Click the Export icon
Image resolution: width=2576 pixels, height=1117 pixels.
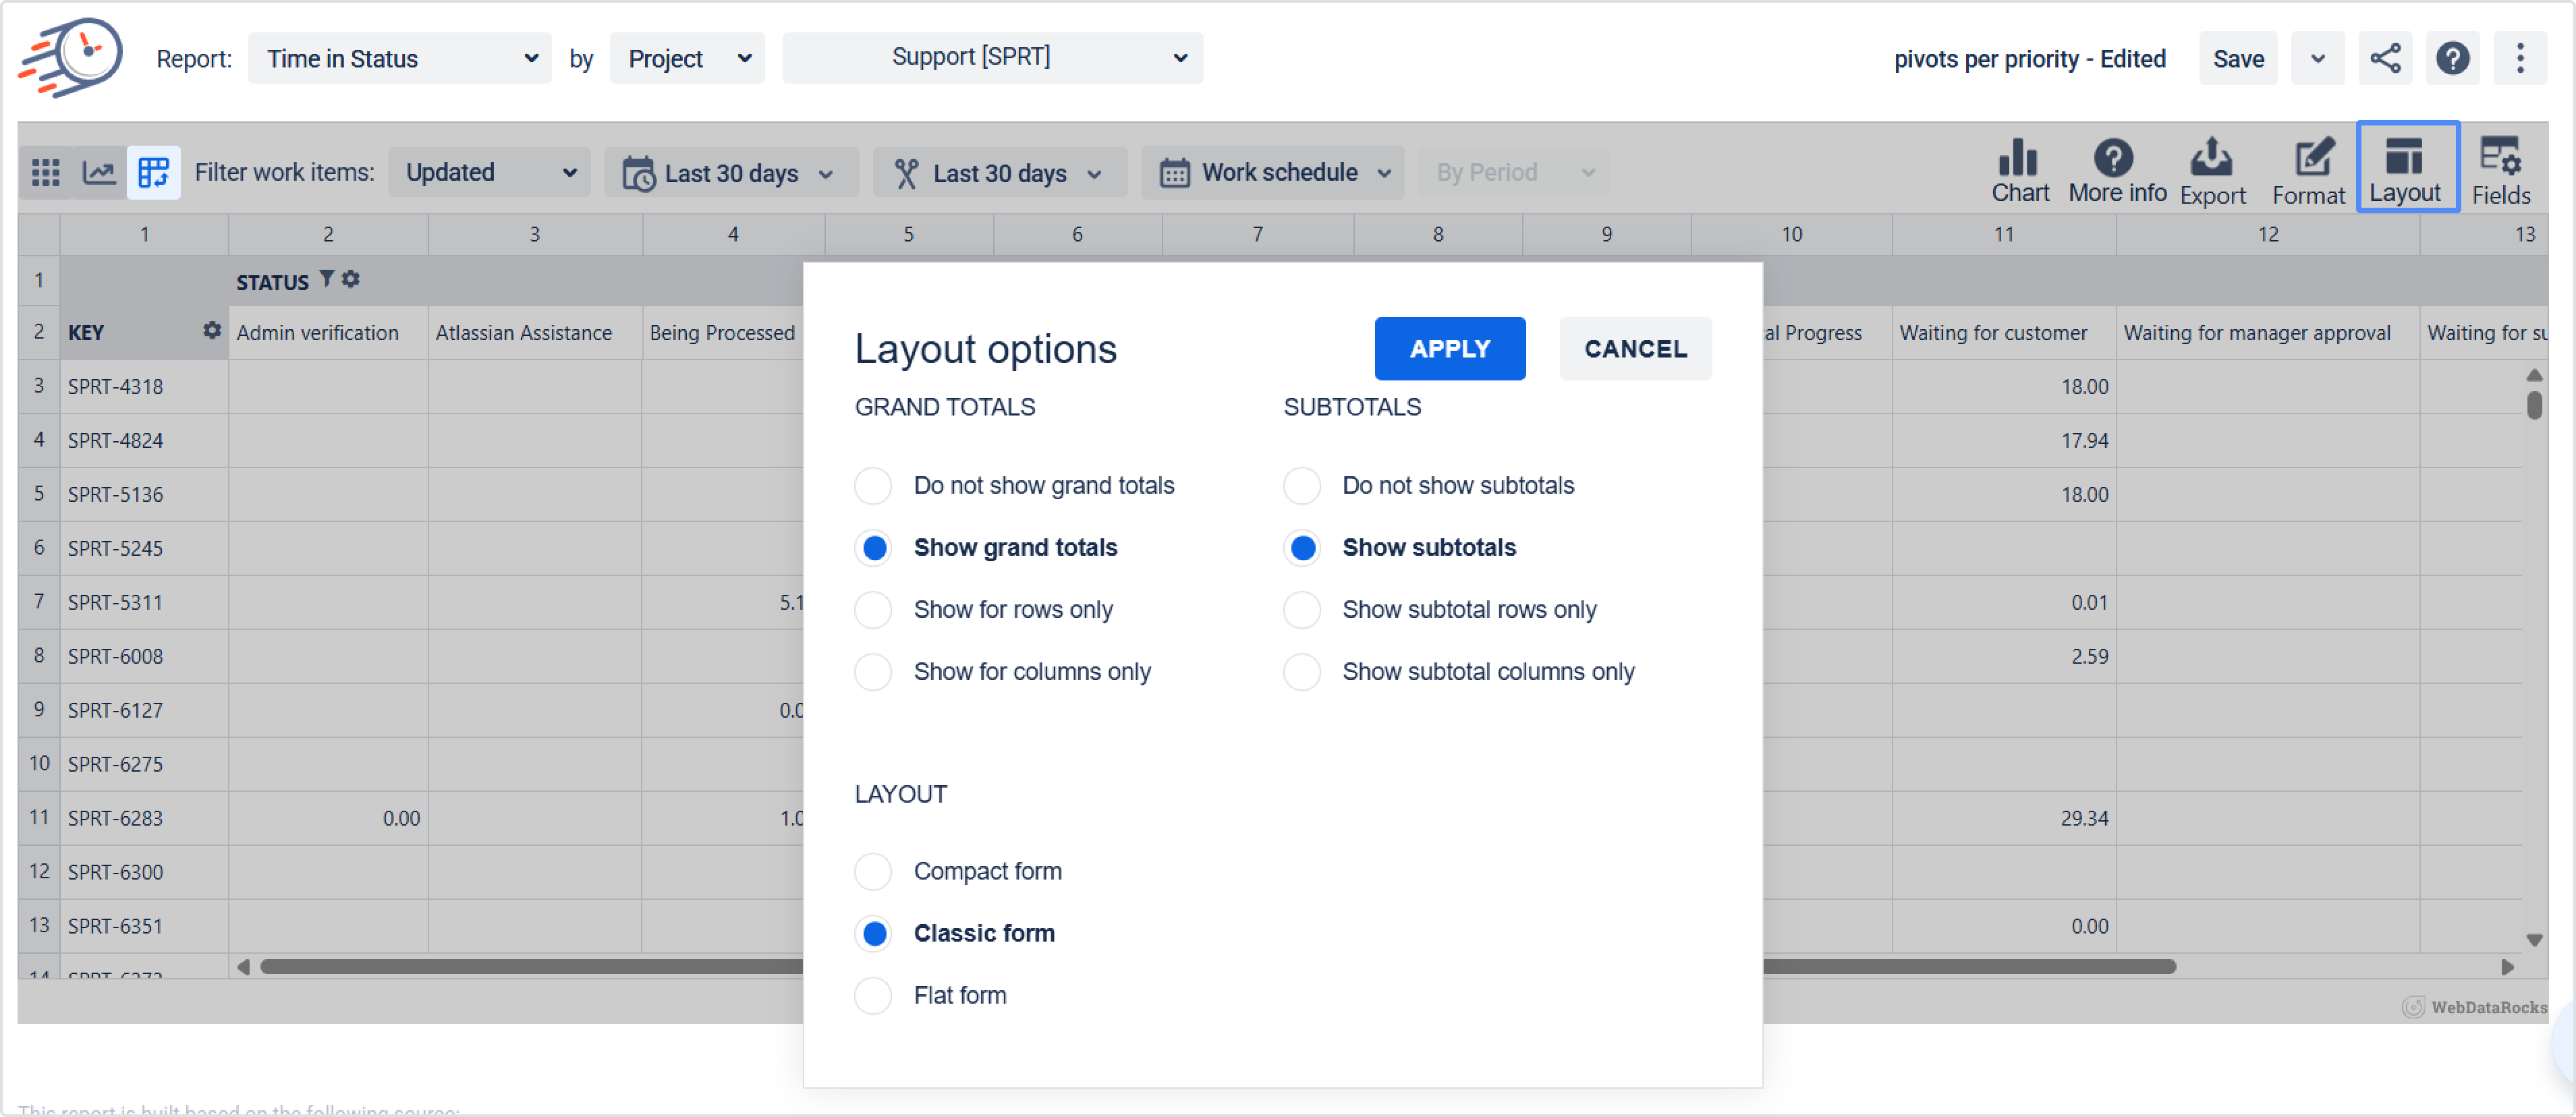[2211, 169]
